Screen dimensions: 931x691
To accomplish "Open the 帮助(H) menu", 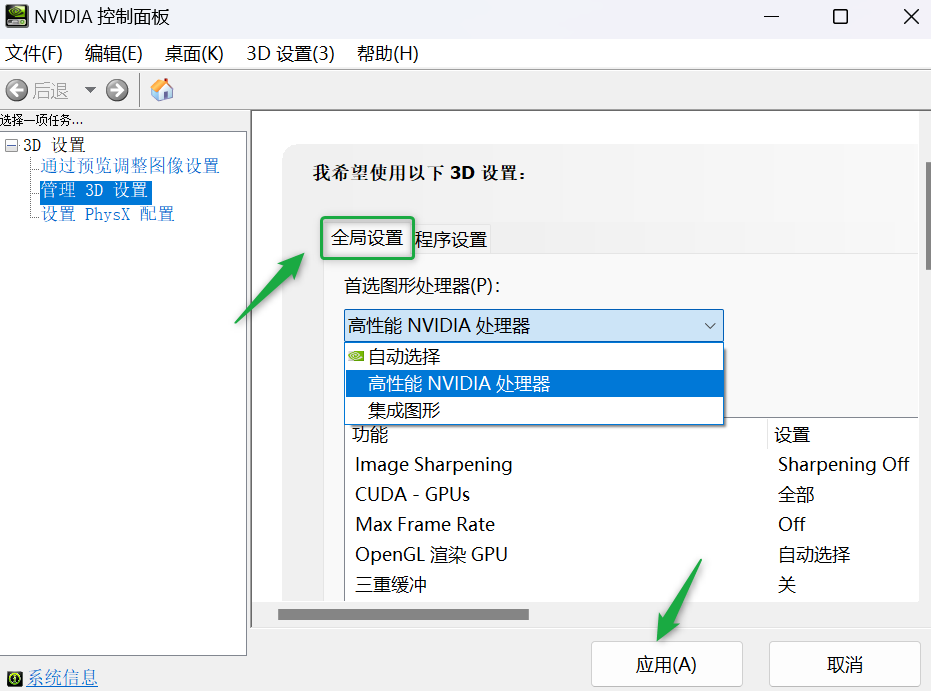I will tap(387, 54).
